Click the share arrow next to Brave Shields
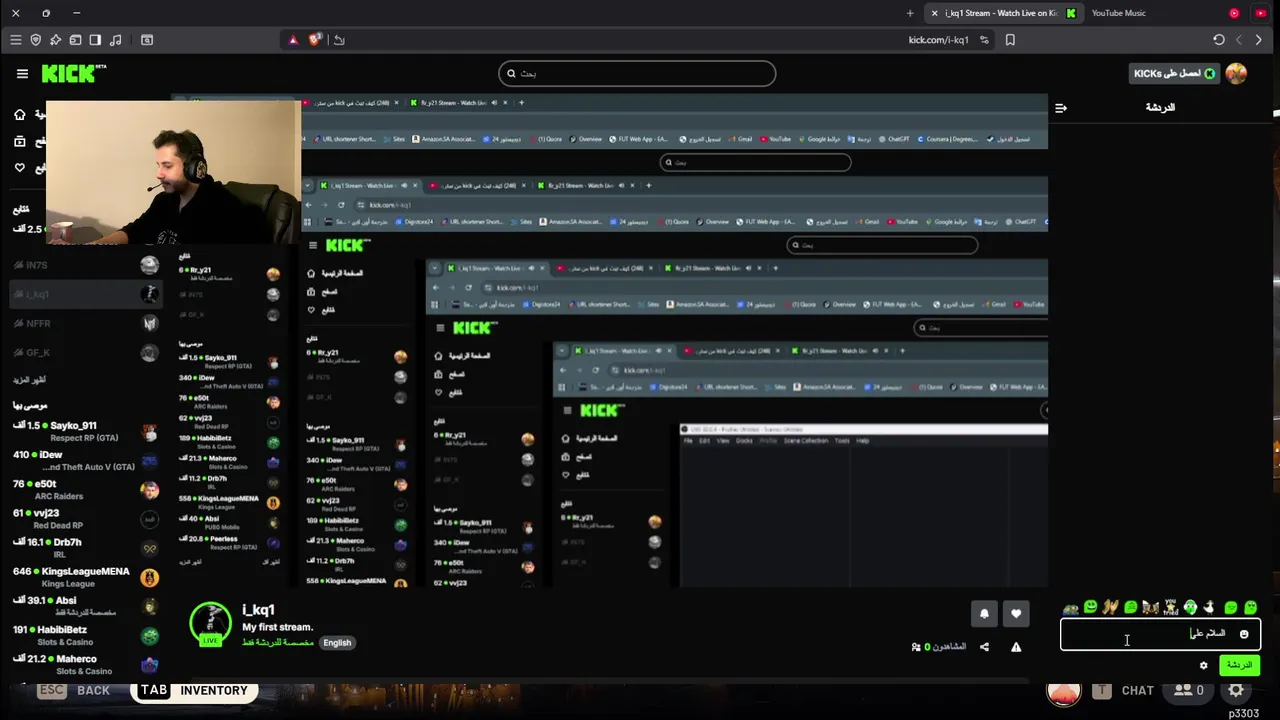This screenshot has height=720, width=1280. (x=339, y=40)
